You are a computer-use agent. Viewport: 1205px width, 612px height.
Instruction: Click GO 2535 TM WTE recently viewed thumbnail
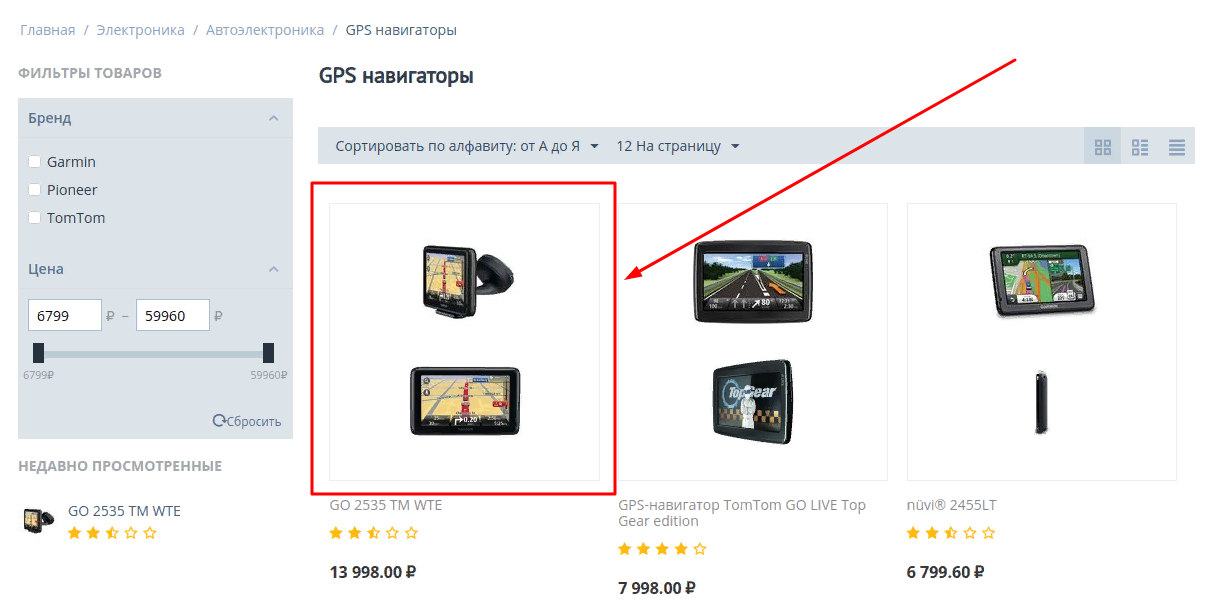pos(39,521)
